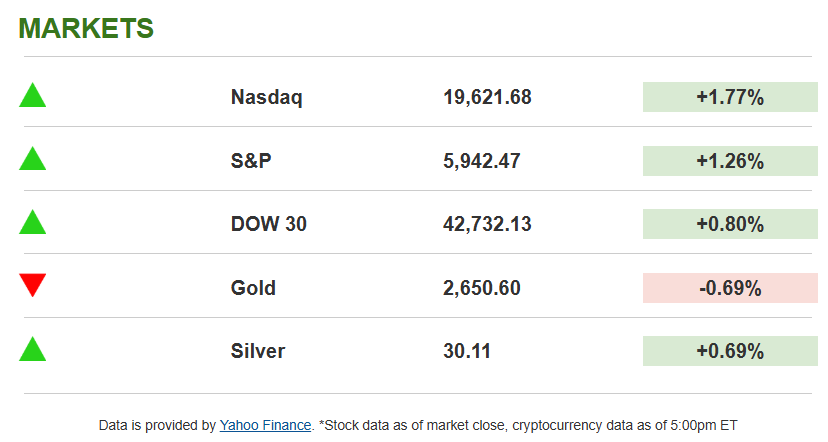
Task: Click the green up arrow beside Silver
Action: coord(33,349)
